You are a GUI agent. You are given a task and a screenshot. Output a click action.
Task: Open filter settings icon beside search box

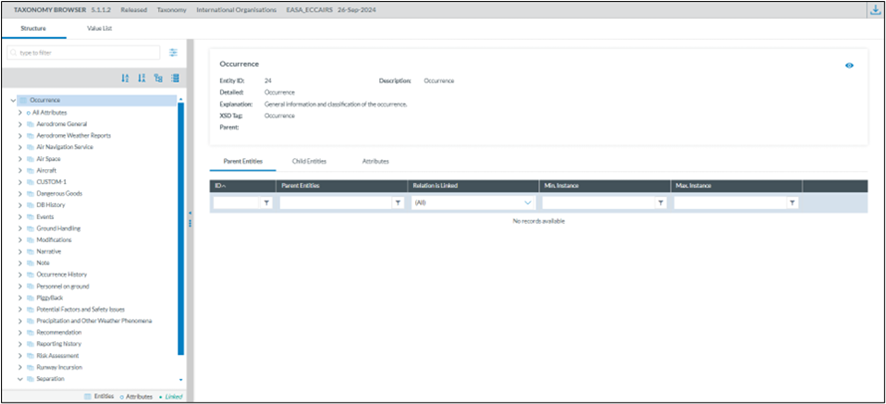[x=173, y=52]
